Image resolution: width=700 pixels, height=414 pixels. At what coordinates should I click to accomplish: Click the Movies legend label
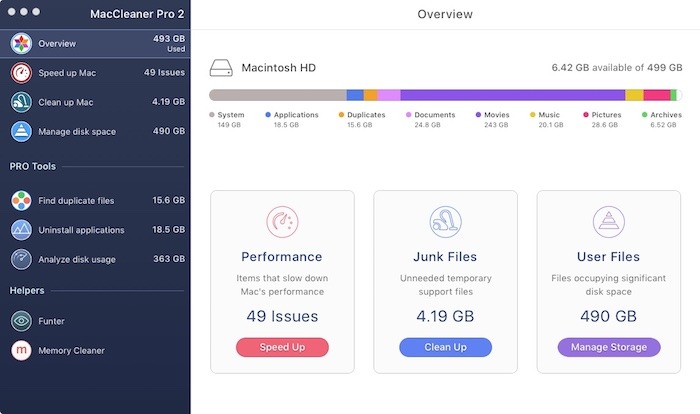pyautogui.click(x=496, y=115)
